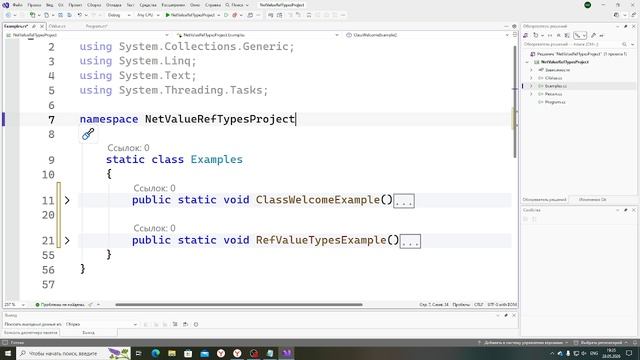Open the Расширения menu
The width and height of the screenshot is (640, 360).
pos(173,5)
